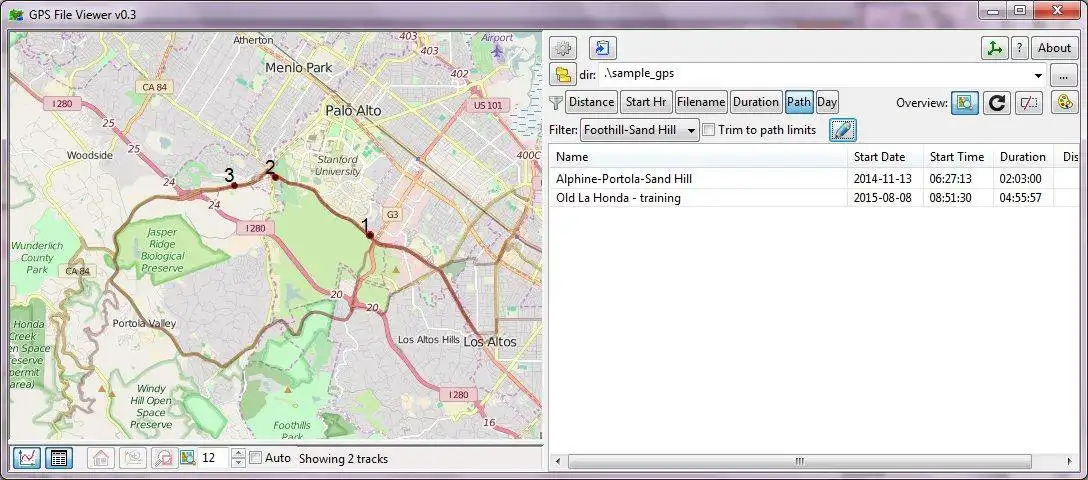This screenshot has height=480, width=1088.
Task: Increase the zoom level stepper
Action: click(x=239, y=454)
